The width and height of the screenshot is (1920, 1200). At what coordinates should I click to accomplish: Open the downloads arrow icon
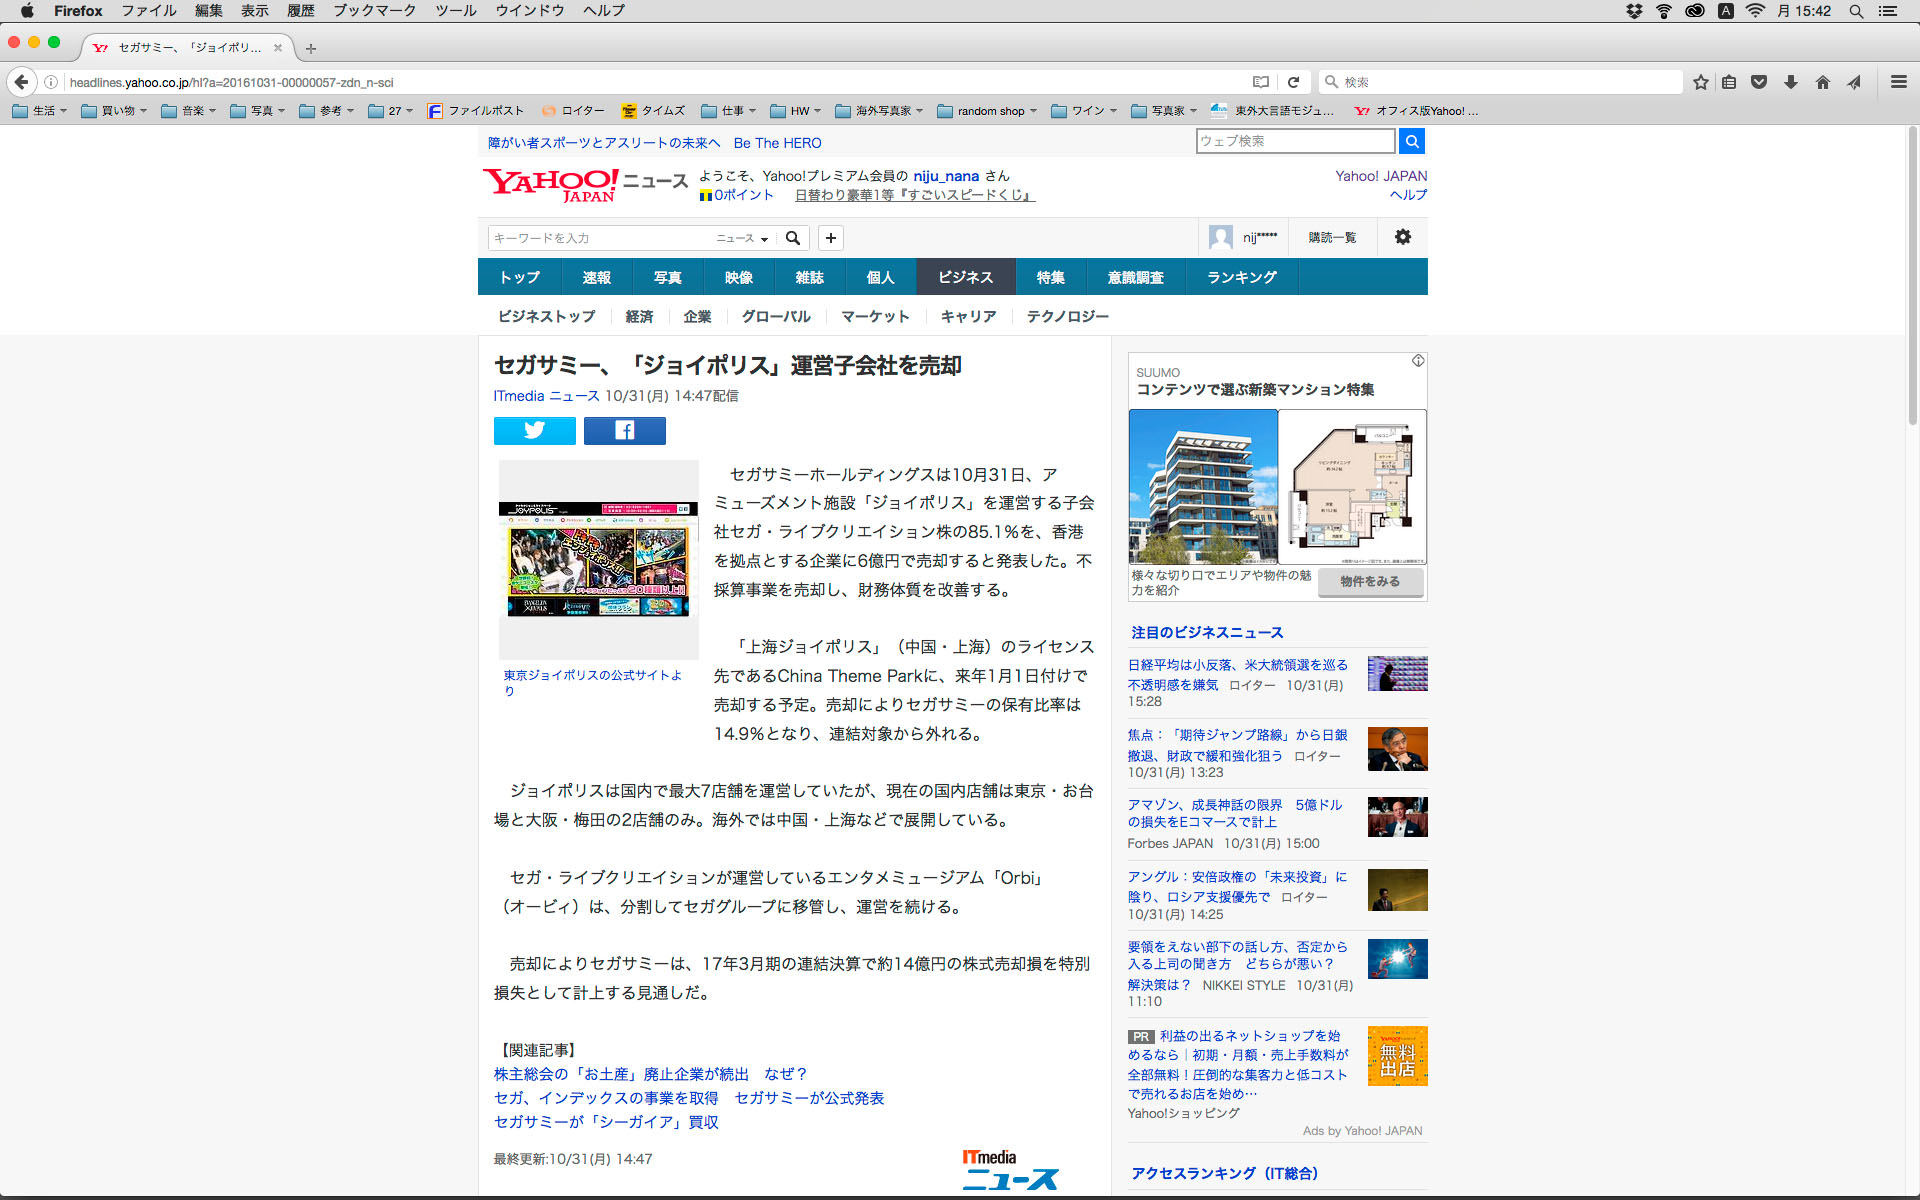[1790, 82]
